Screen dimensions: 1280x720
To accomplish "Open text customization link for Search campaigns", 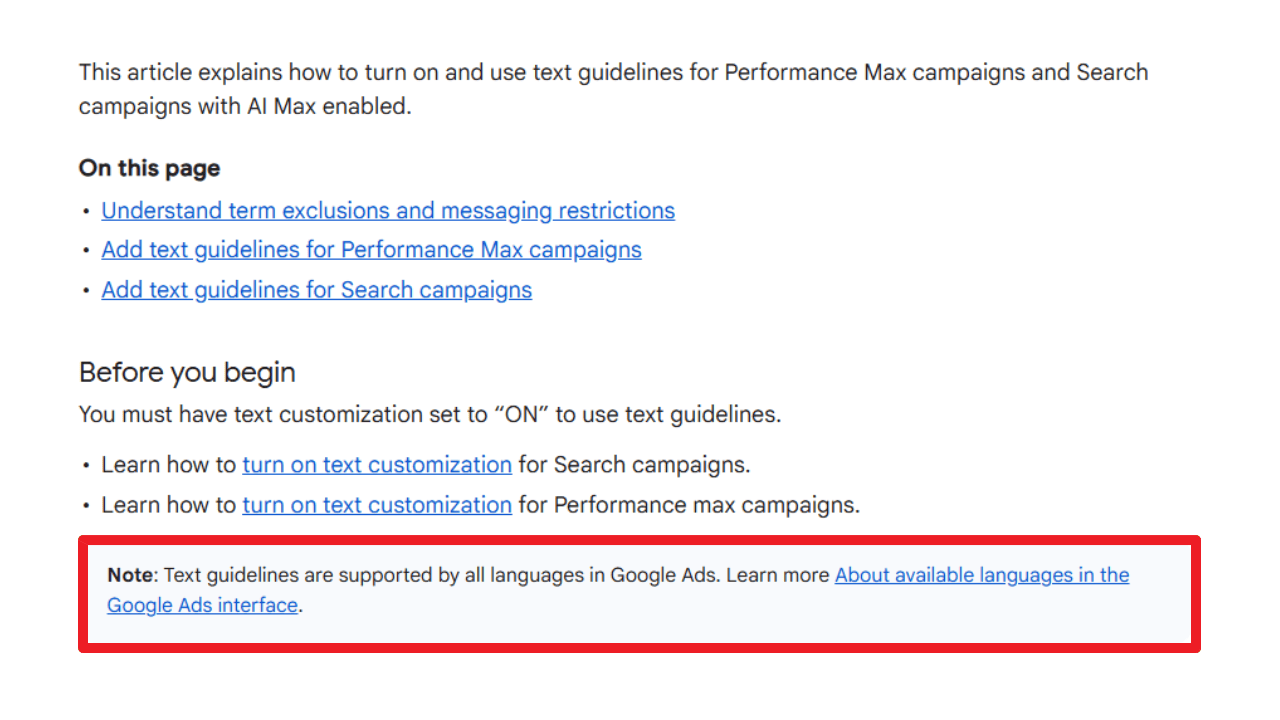I will pos(377,465).
